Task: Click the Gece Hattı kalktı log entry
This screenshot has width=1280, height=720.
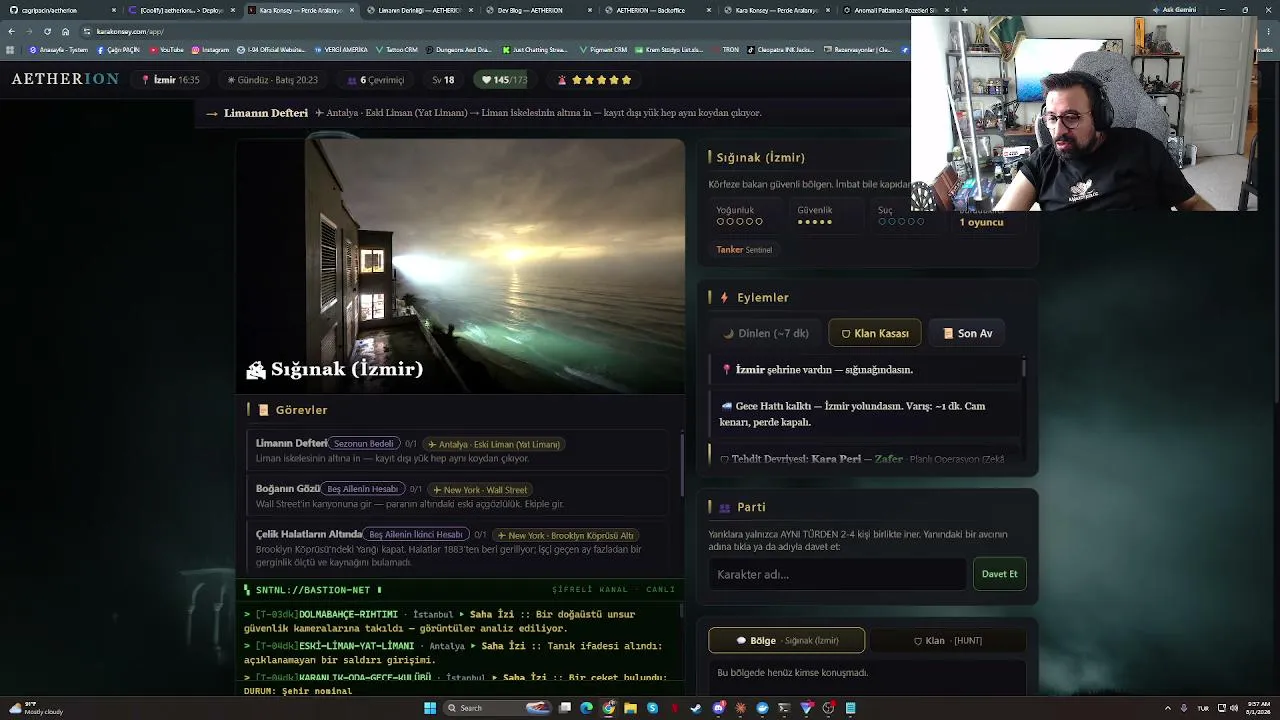Action: 866,414
